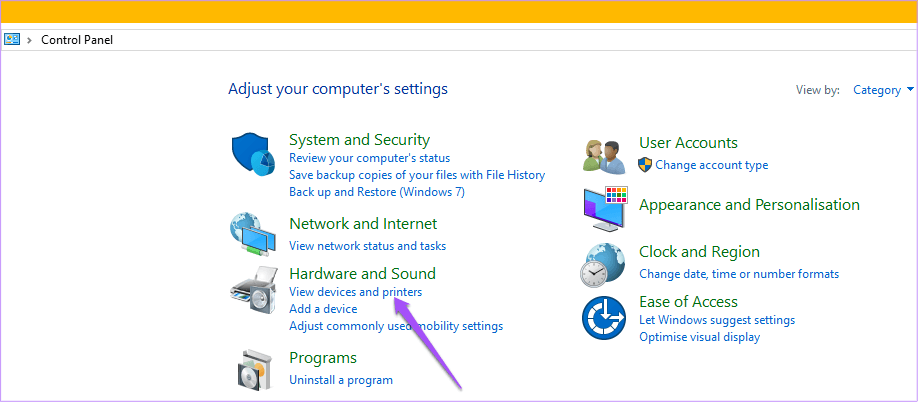Open Review your computer's status

click(369, 158)
